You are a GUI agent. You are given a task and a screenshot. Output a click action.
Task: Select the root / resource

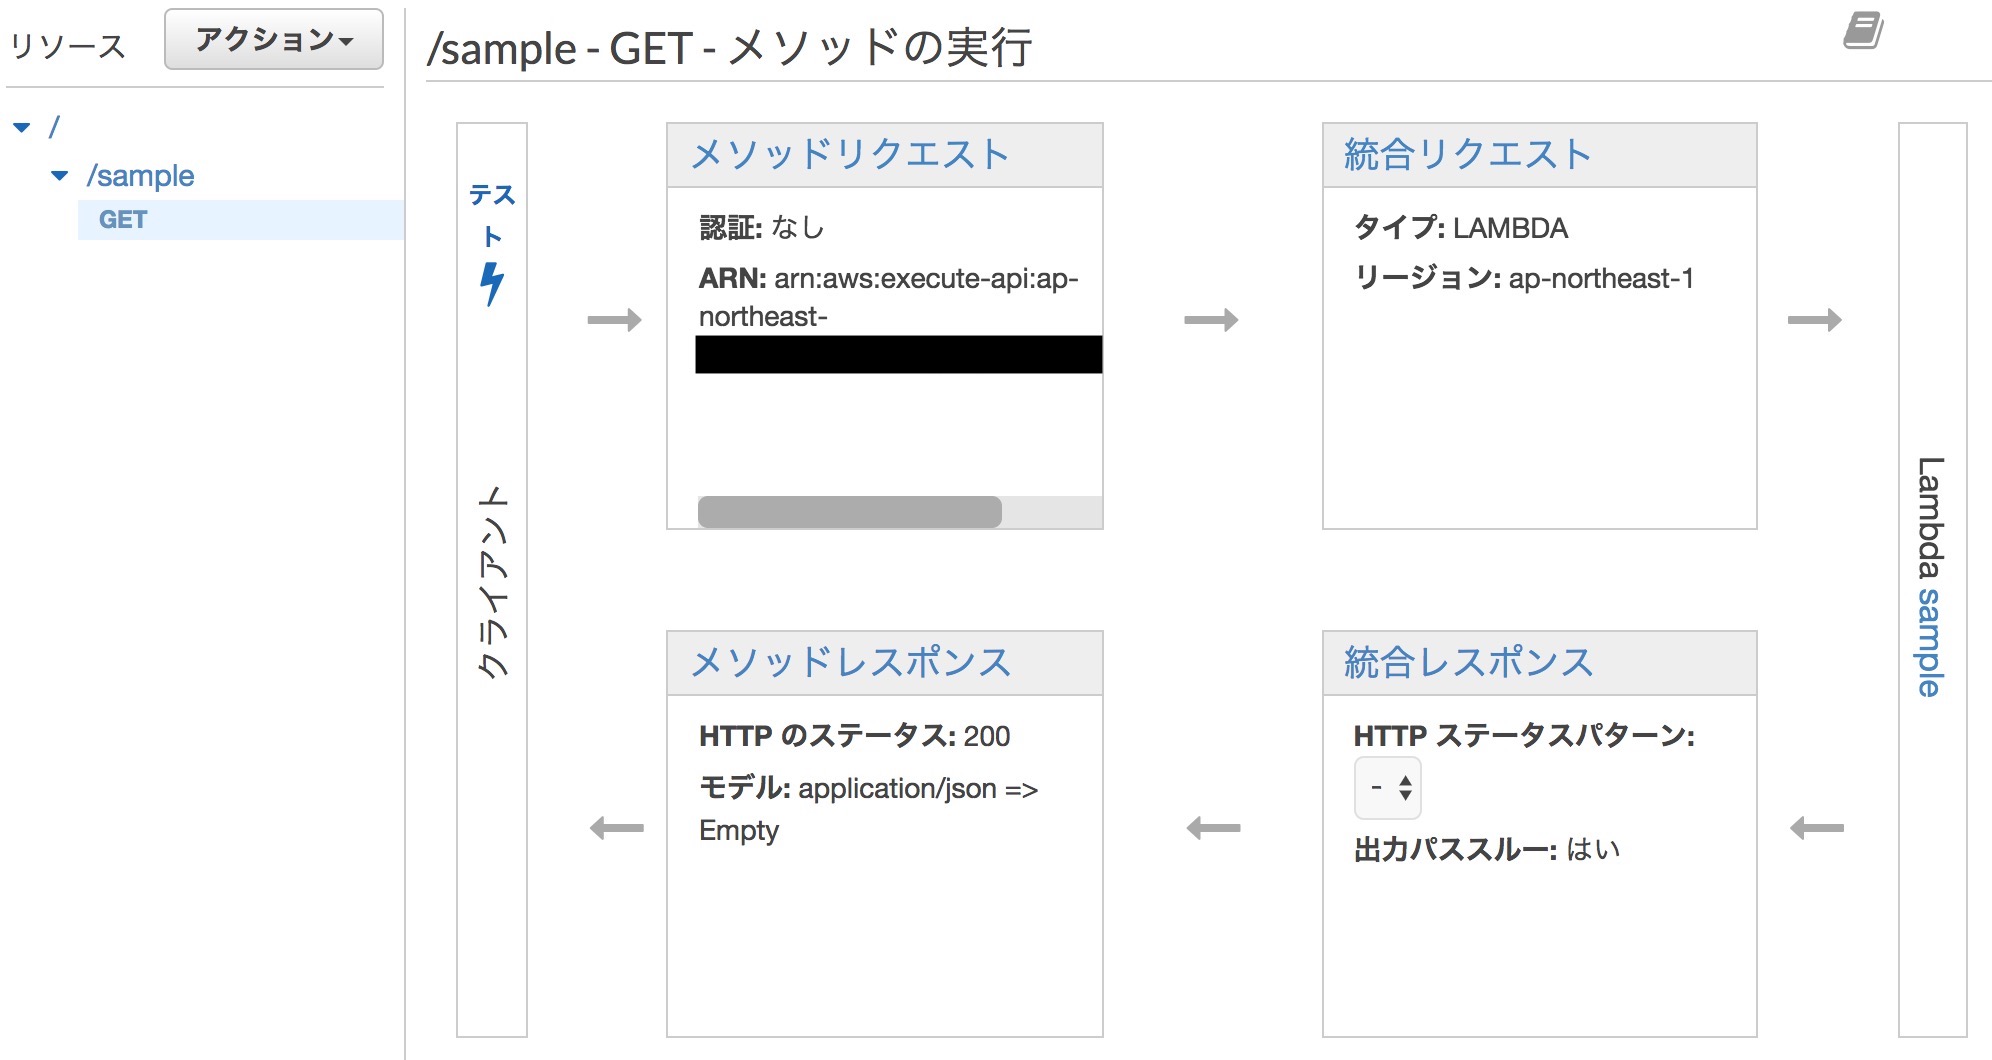tap(54, 124)
